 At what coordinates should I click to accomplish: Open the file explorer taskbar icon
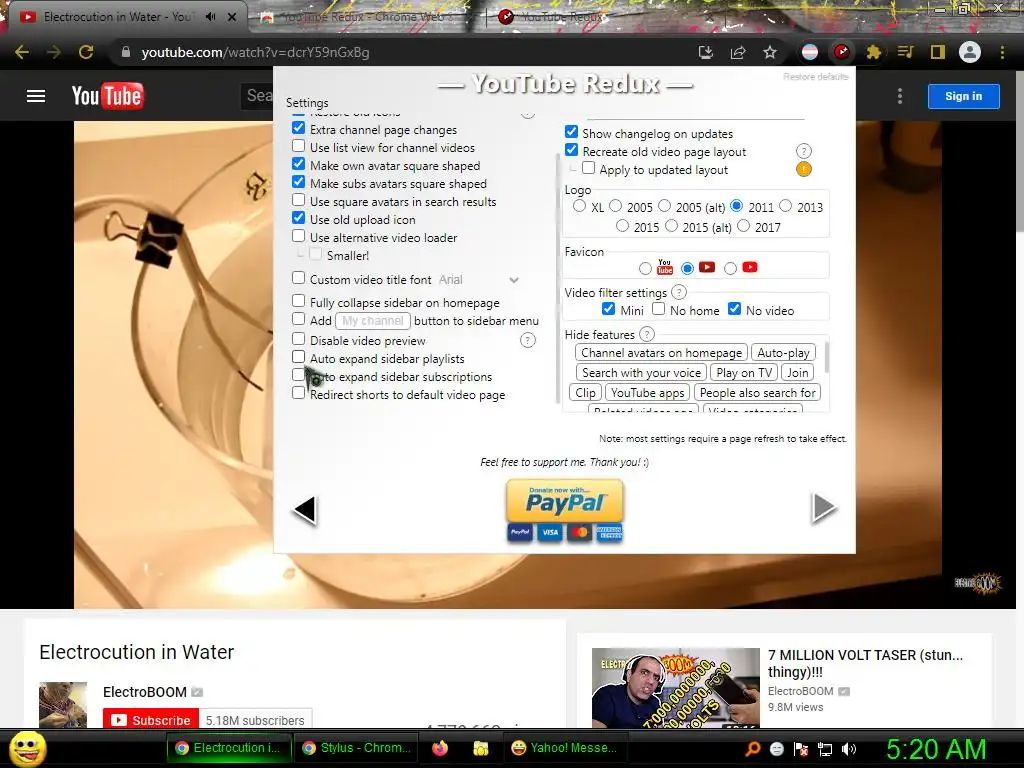481,748
